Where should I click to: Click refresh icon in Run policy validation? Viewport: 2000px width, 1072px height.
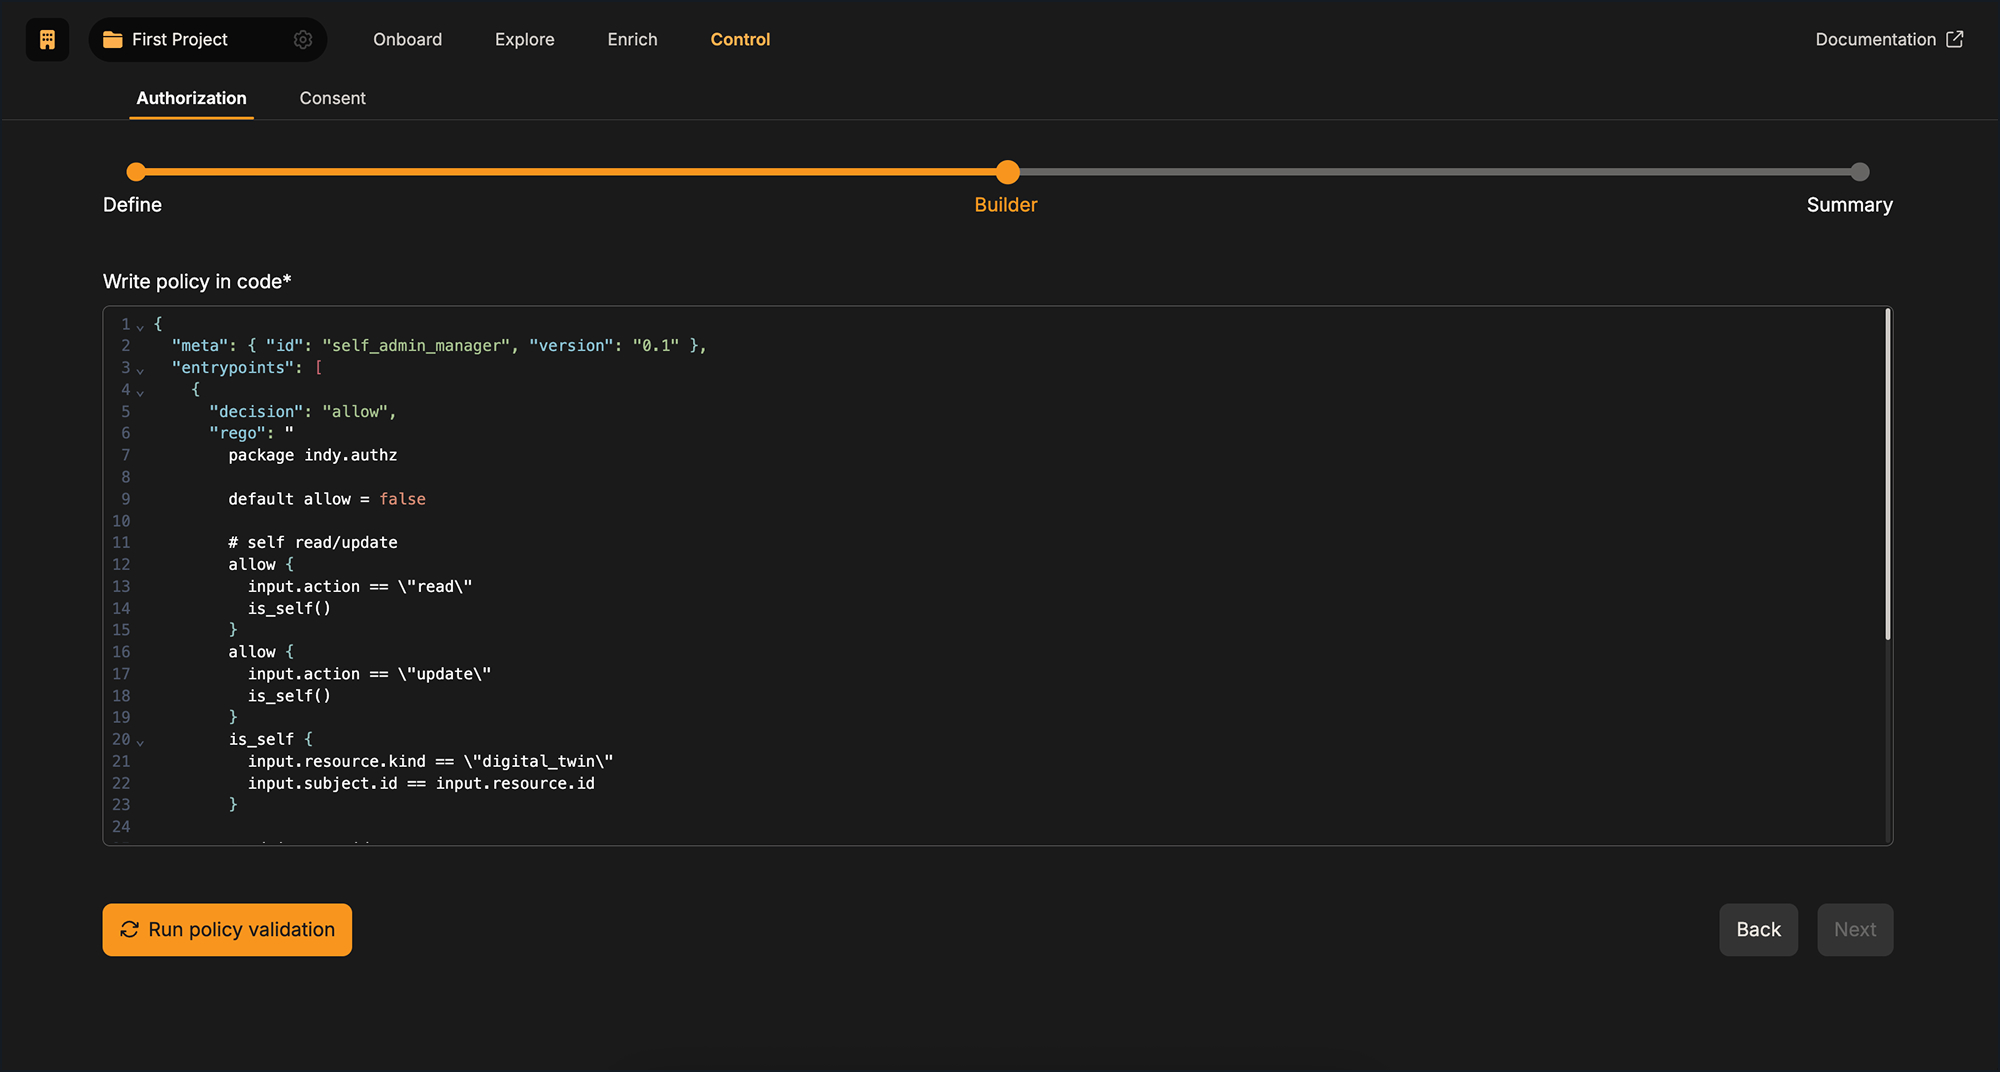tap(130, 930)
